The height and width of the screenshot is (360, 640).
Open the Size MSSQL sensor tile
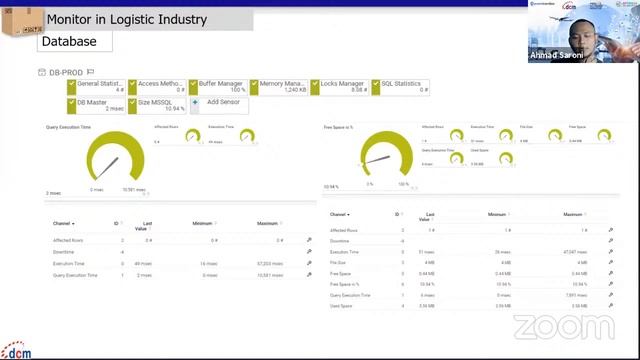pos(157,106)
